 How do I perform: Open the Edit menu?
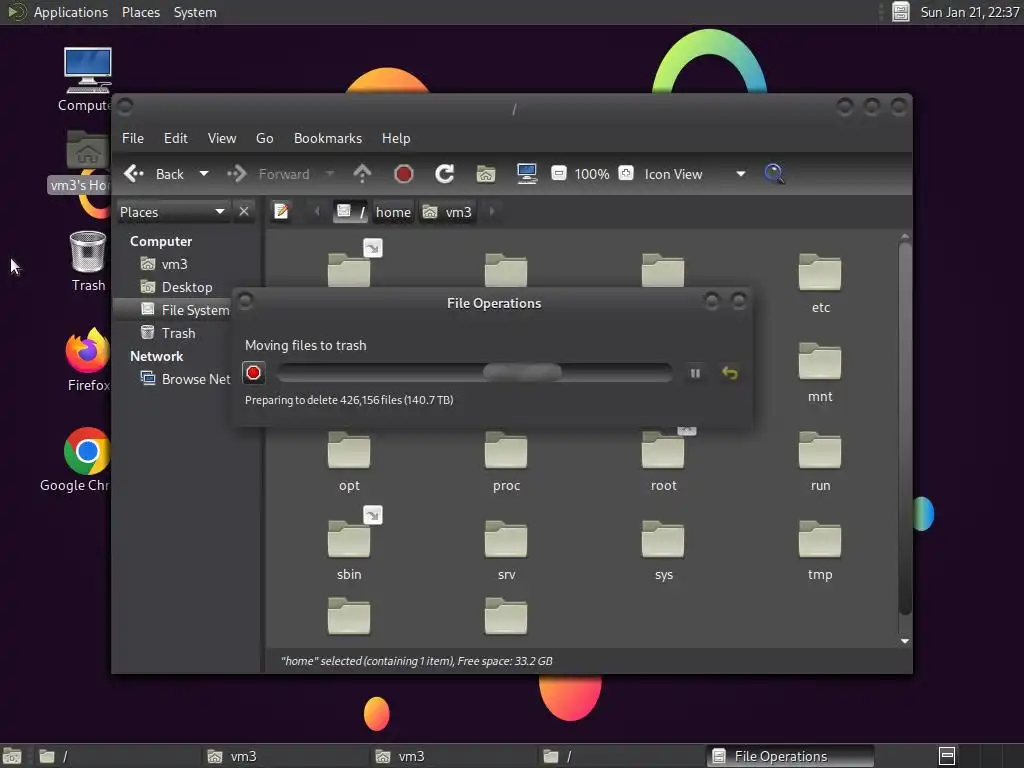(x=176, y=138)
